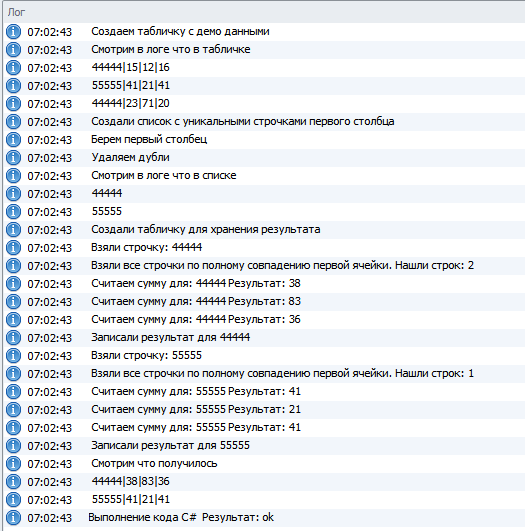Click info icon beside "Записали результат для 44444"
The image size is (525, 531).
pyautogui.click(x=14, y=338)
